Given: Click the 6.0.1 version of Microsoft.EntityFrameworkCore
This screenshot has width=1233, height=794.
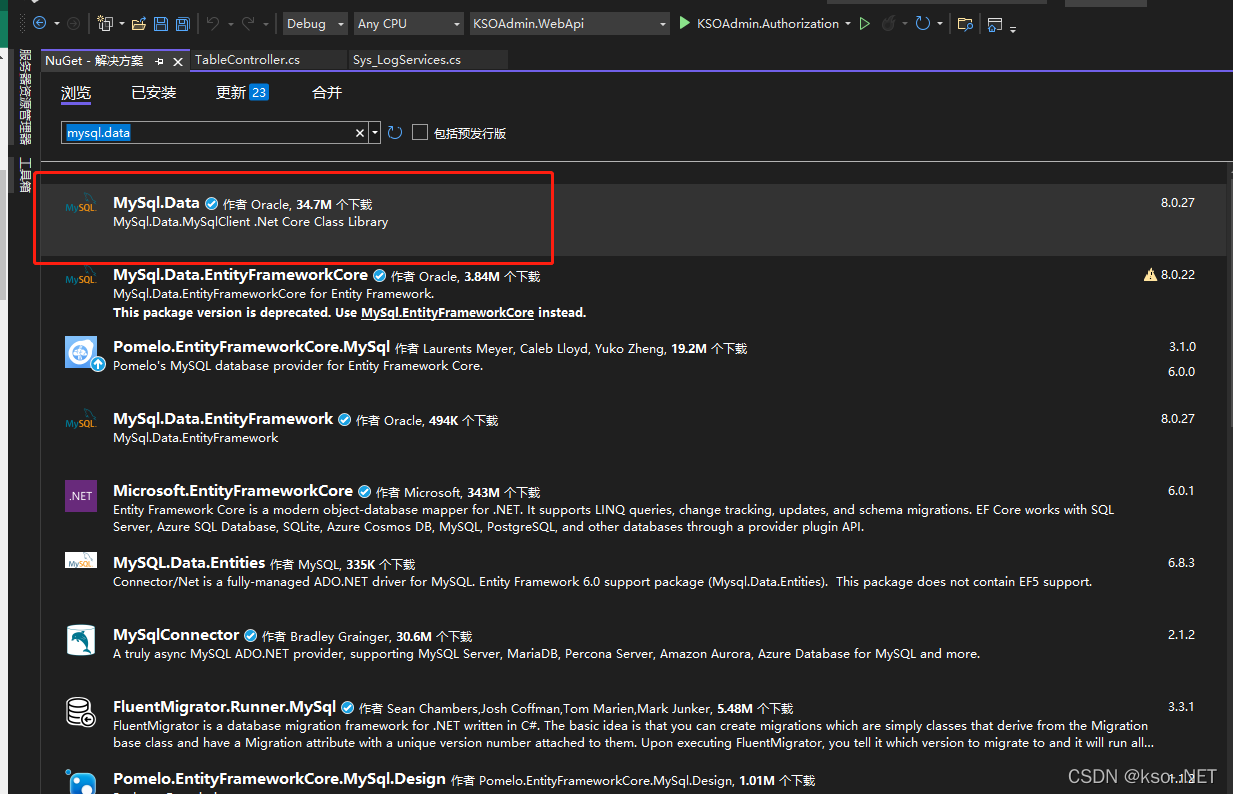Looking at the screenshot, I should tap(1181, 491).
